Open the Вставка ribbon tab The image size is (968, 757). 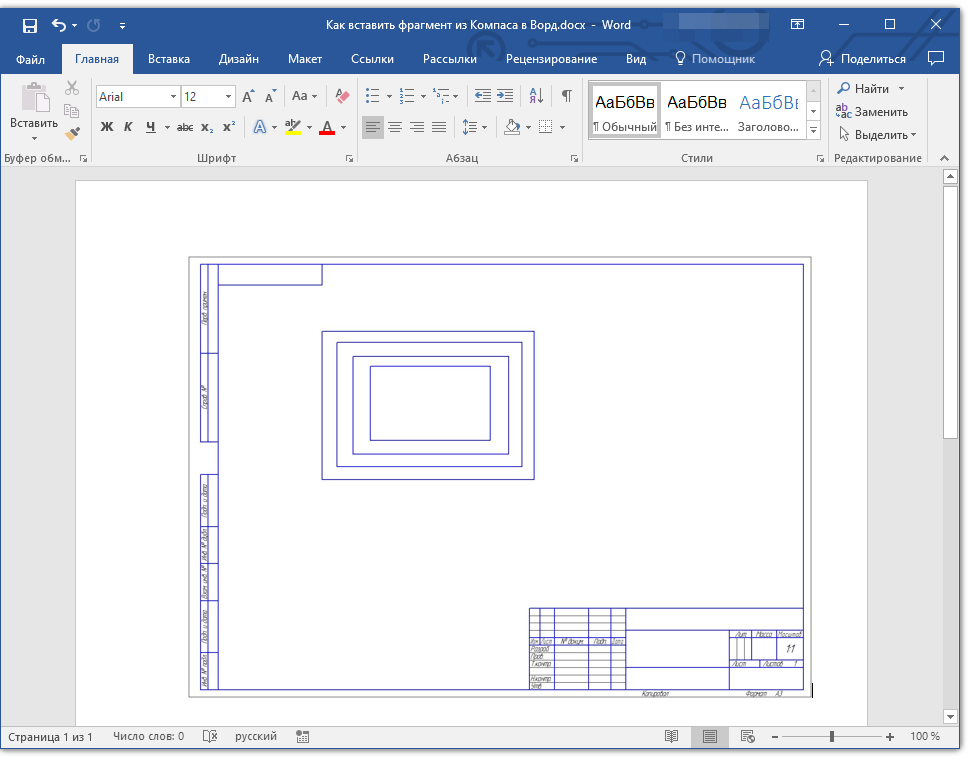click(169, 59)
